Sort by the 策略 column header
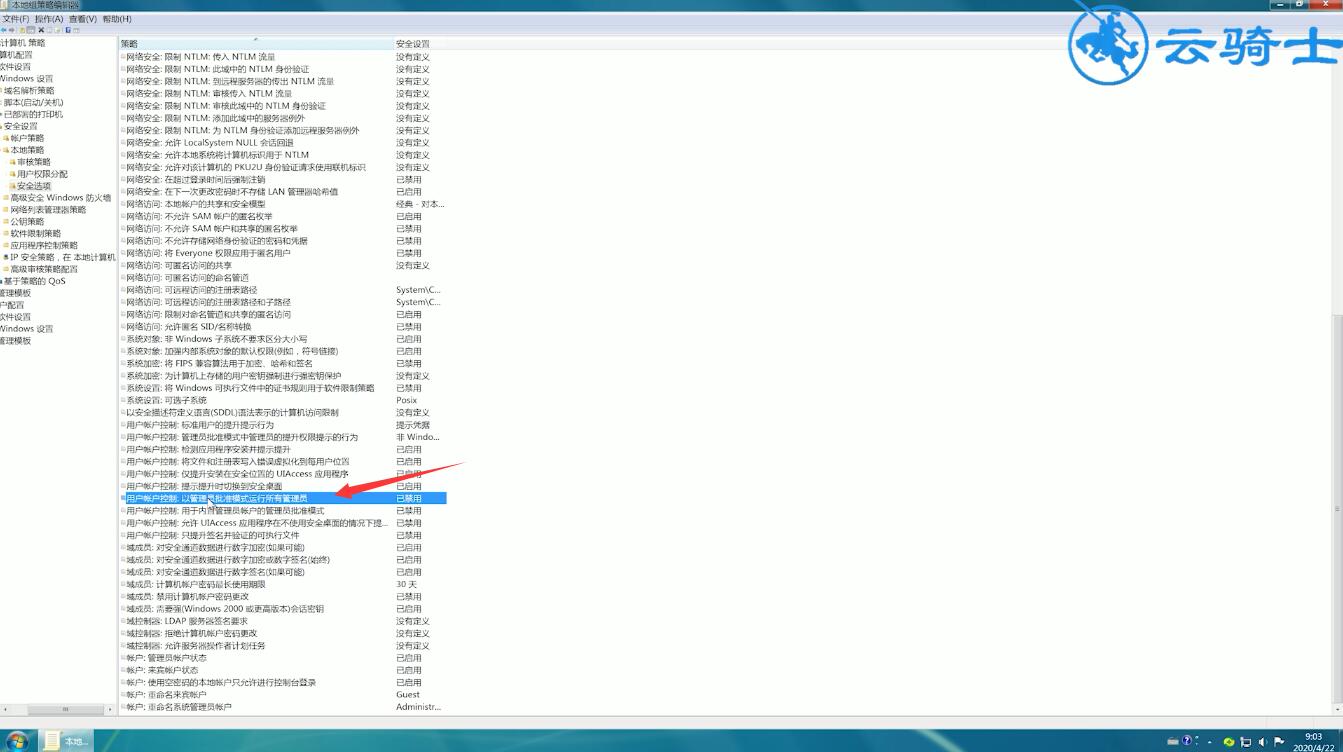Screen dimensions: 1343x752 pos(257,44)
